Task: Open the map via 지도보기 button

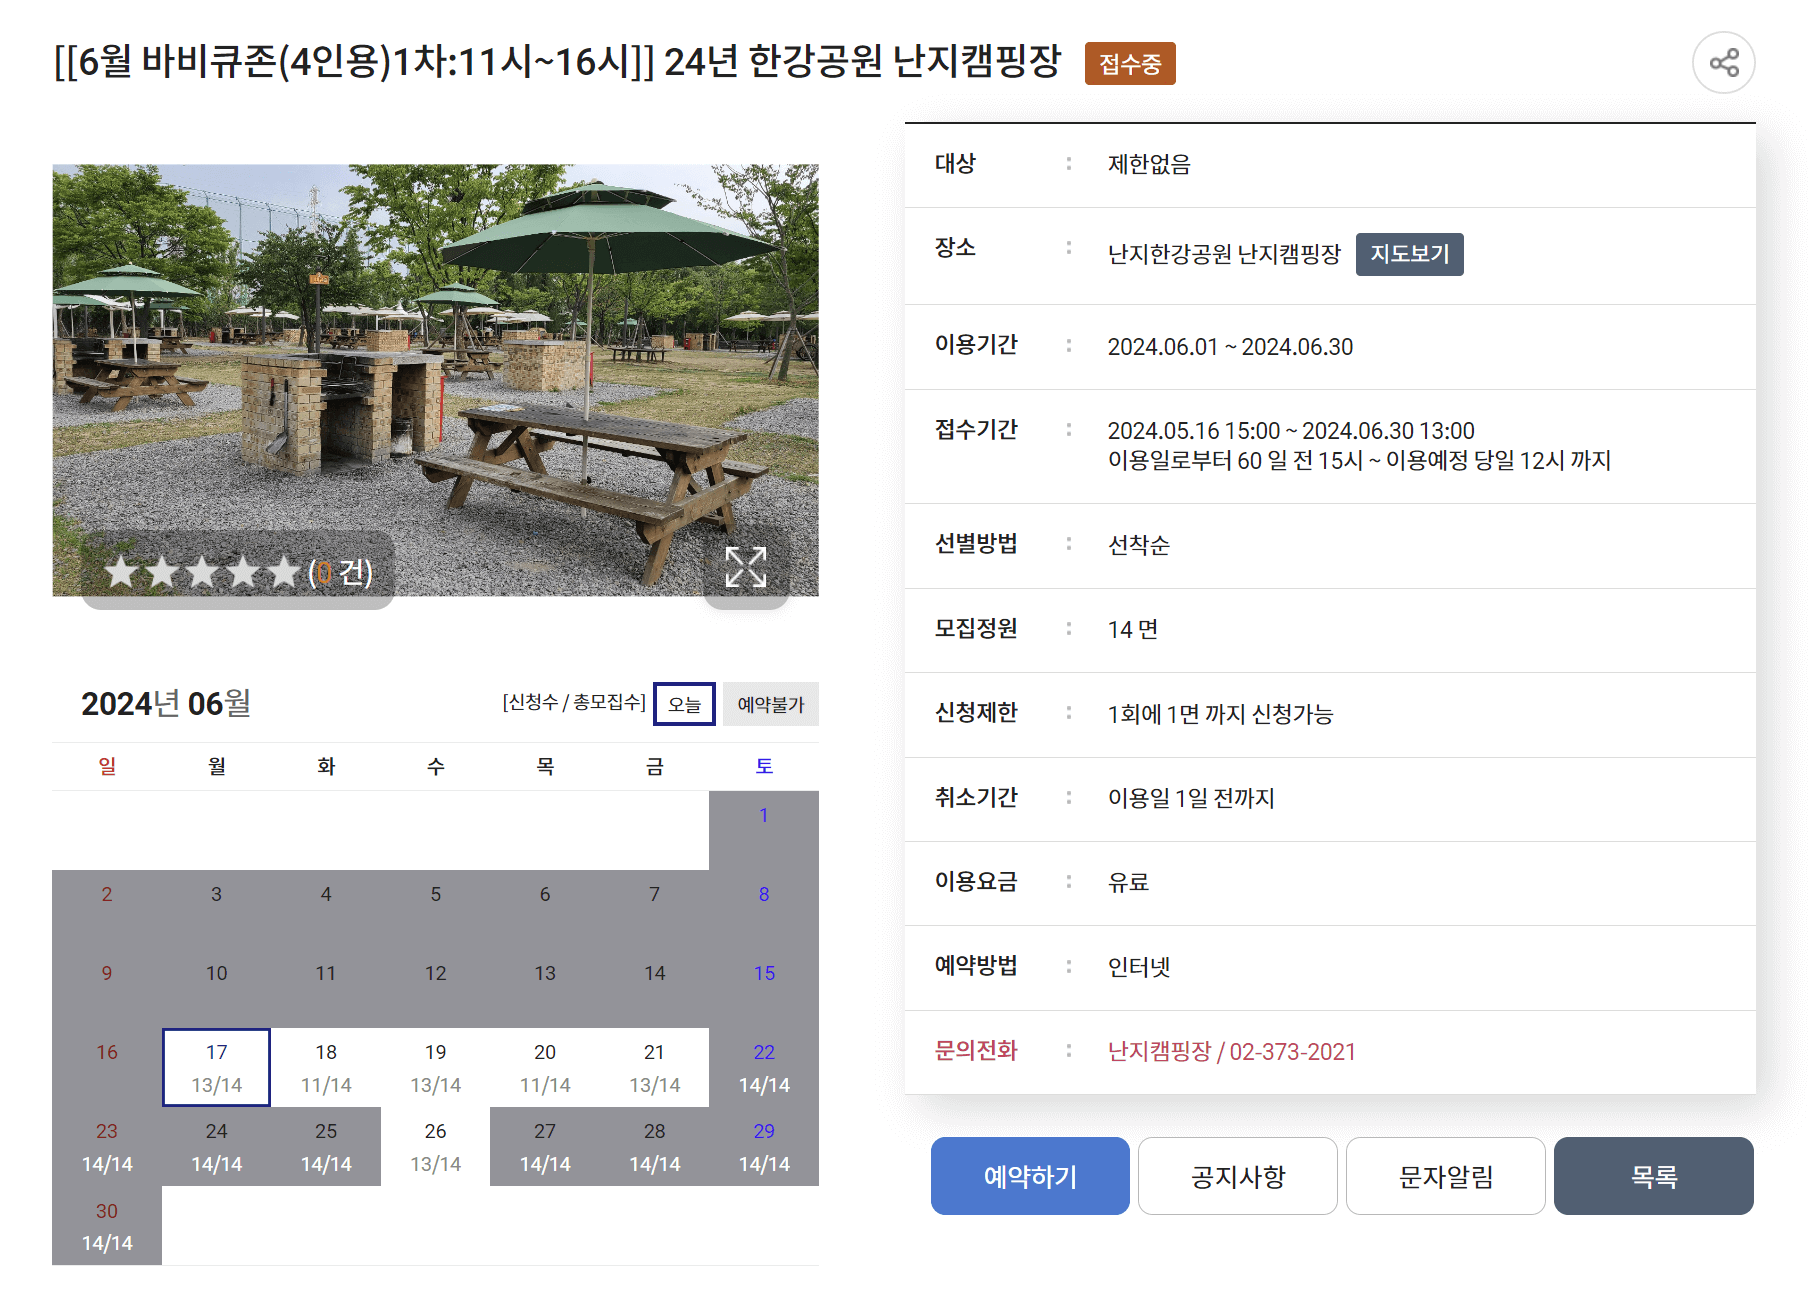Action: [x=1409, y=254]
